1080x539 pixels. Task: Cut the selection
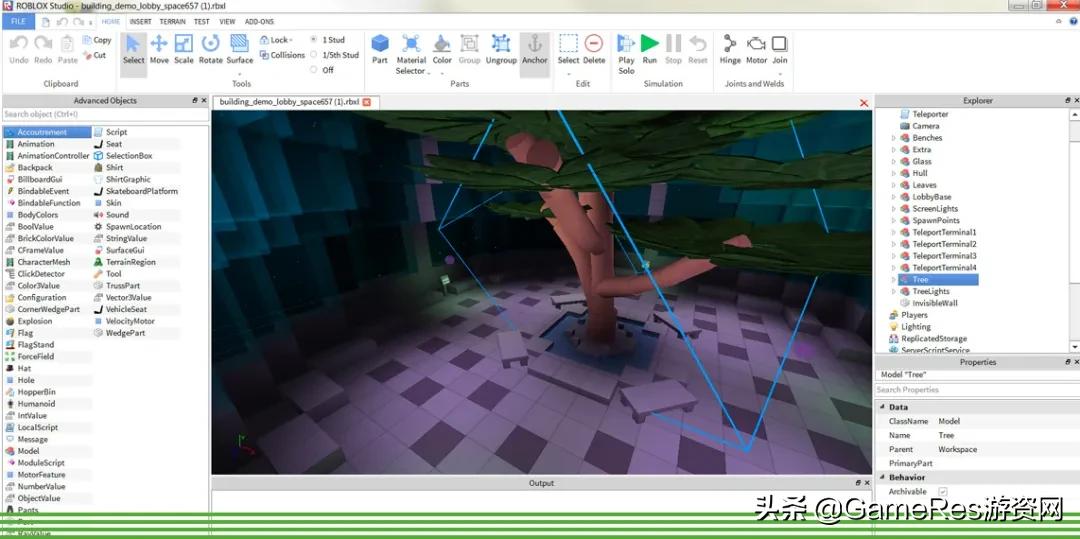[94, 55]
